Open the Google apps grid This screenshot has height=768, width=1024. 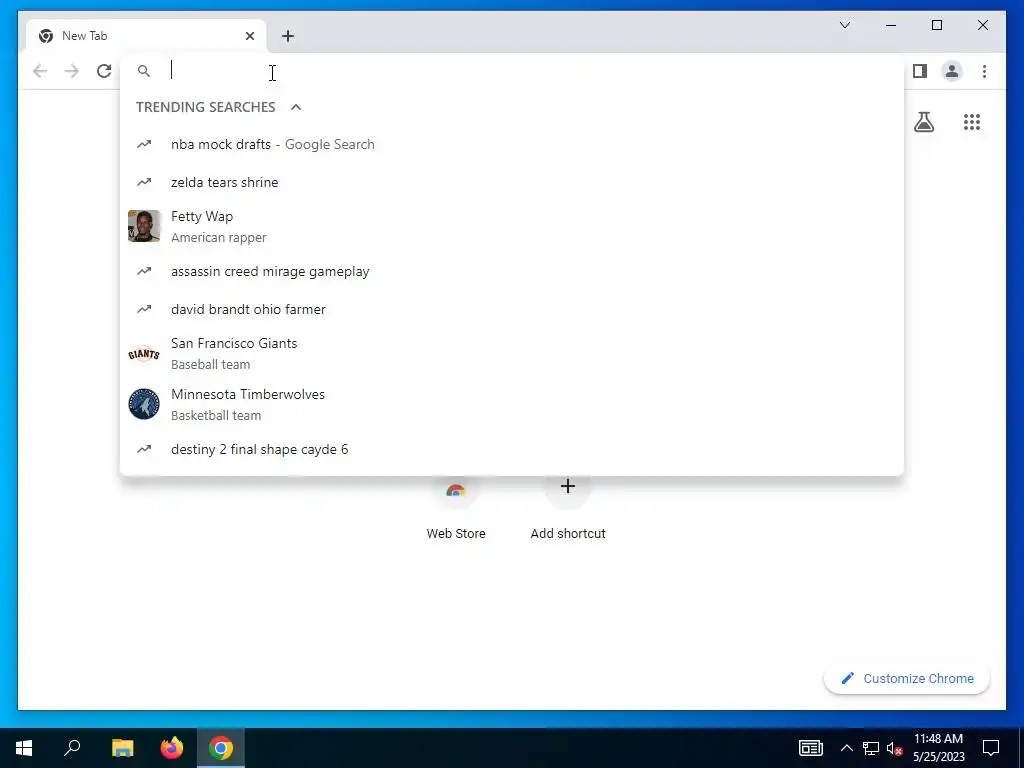[972, 122]
